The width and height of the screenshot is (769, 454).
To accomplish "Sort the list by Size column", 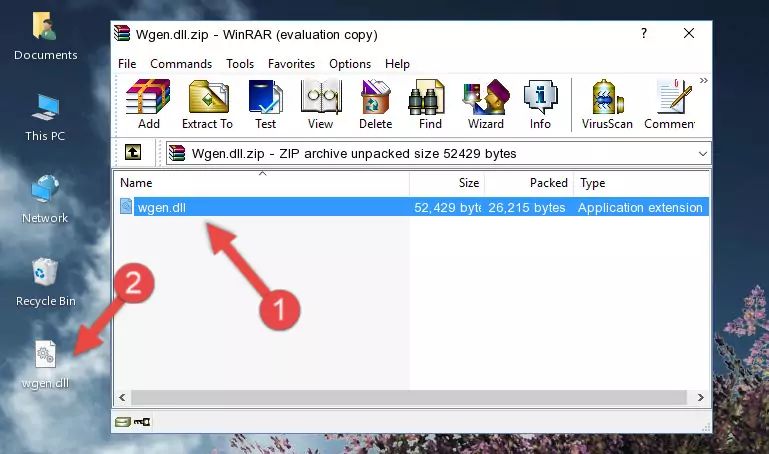I will pyautogui.click(x=447, y=183).
